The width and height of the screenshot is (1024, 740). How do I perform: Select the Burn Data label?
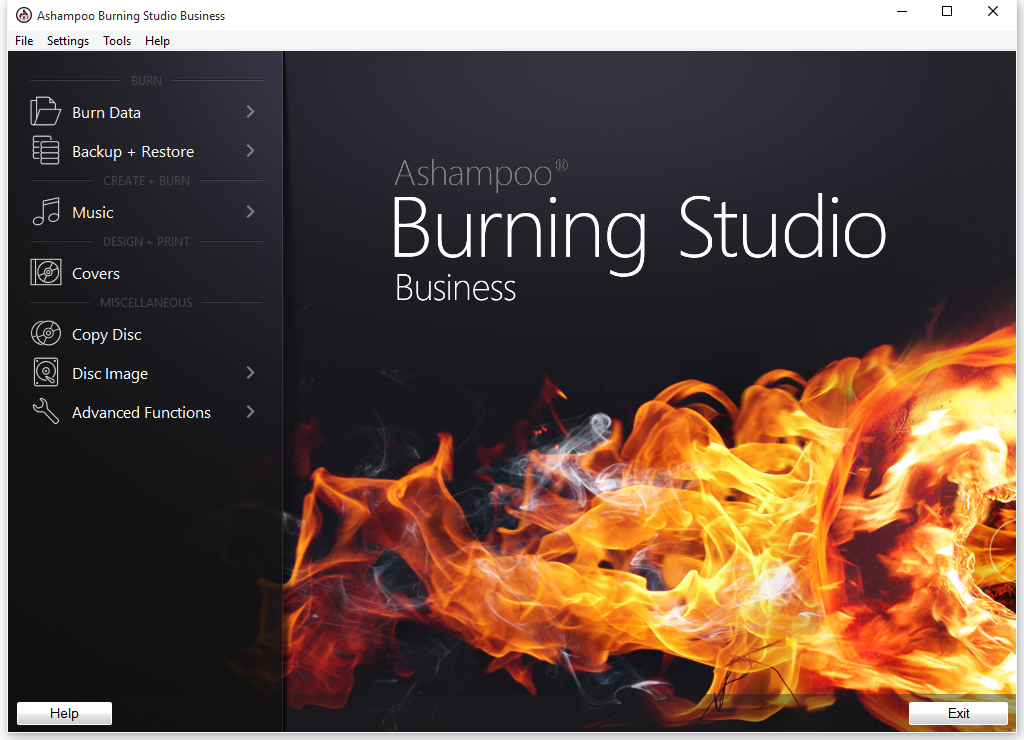coord(106,112)
